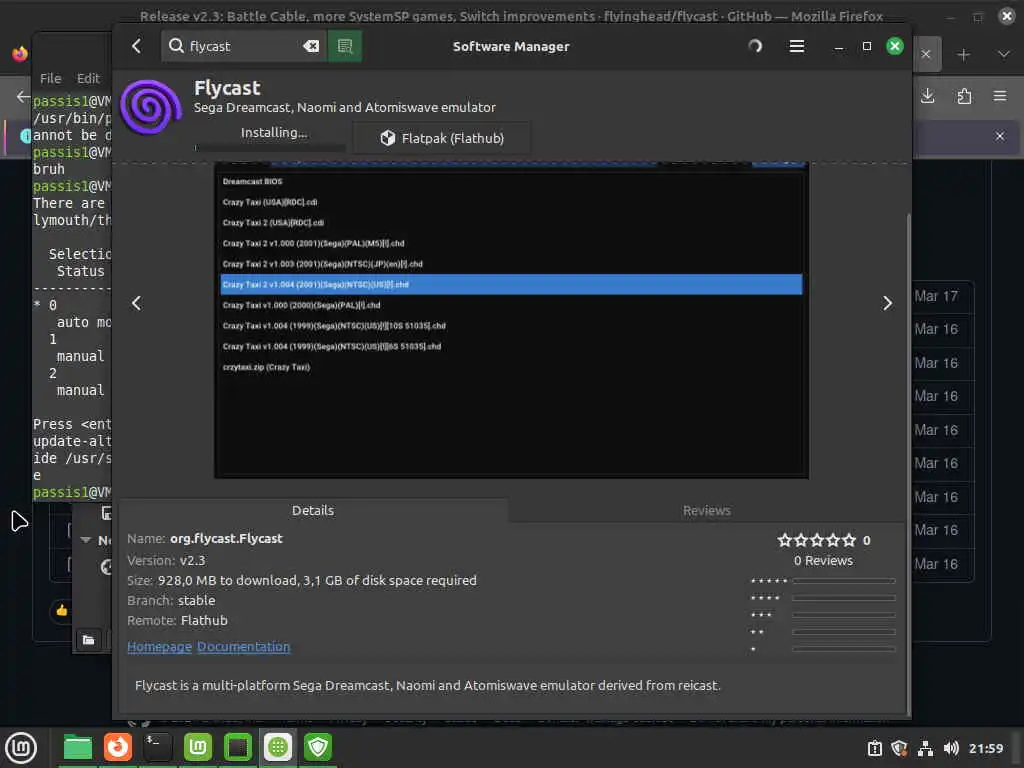Viewport: 1024px width, 768px height.
Task: Switch to the Details tab
Action: 313,511
